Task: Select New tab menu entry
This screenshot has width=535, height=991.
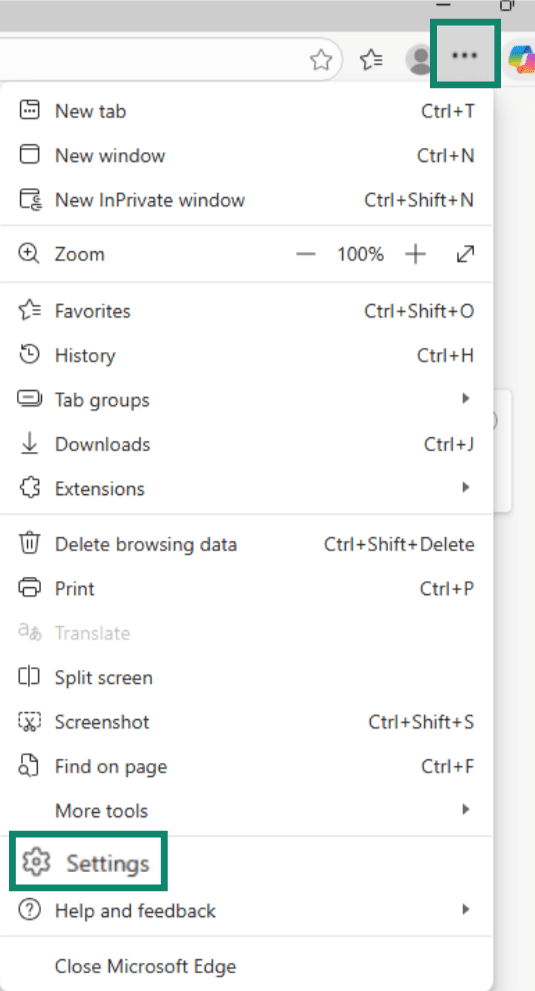Action: [x=247, y=111]
